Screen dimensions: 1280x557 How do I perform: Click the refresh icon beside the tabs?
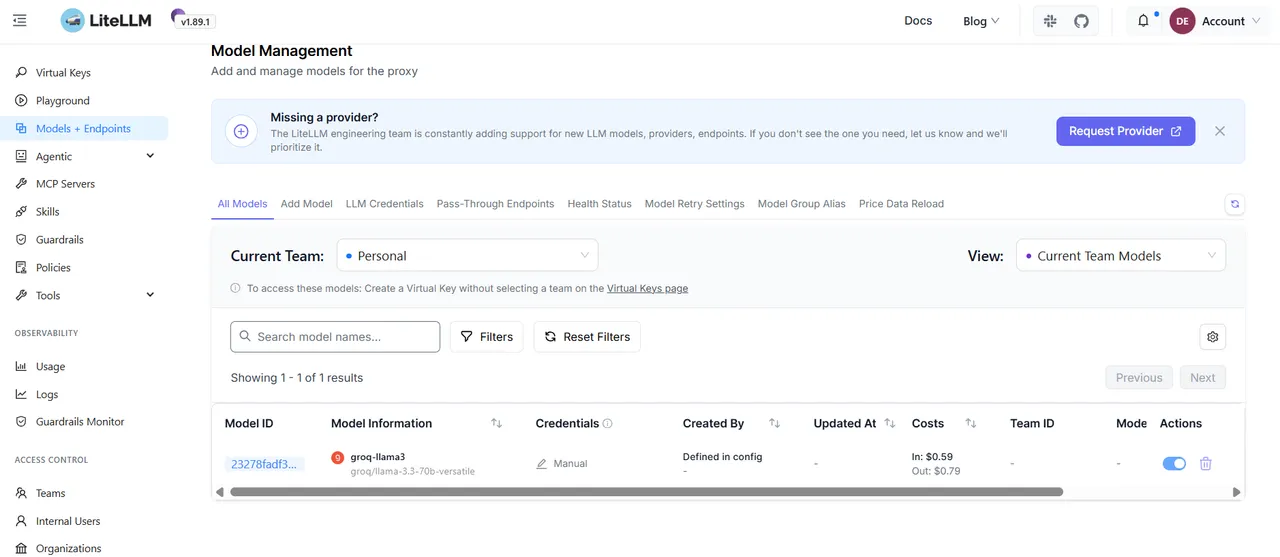(1235, 204)
